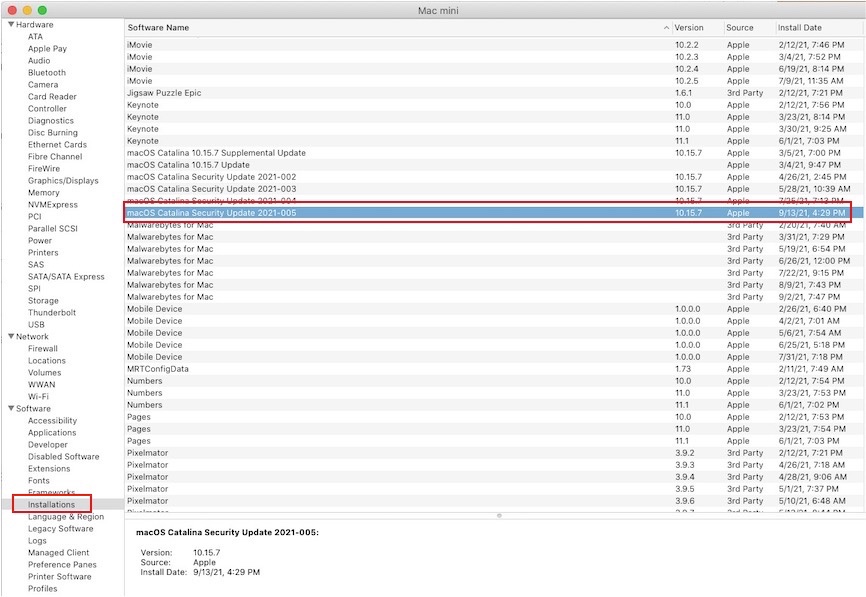Select Camera in the sidebar
Viewport: 866px width, 597px height.
(43, 84)
